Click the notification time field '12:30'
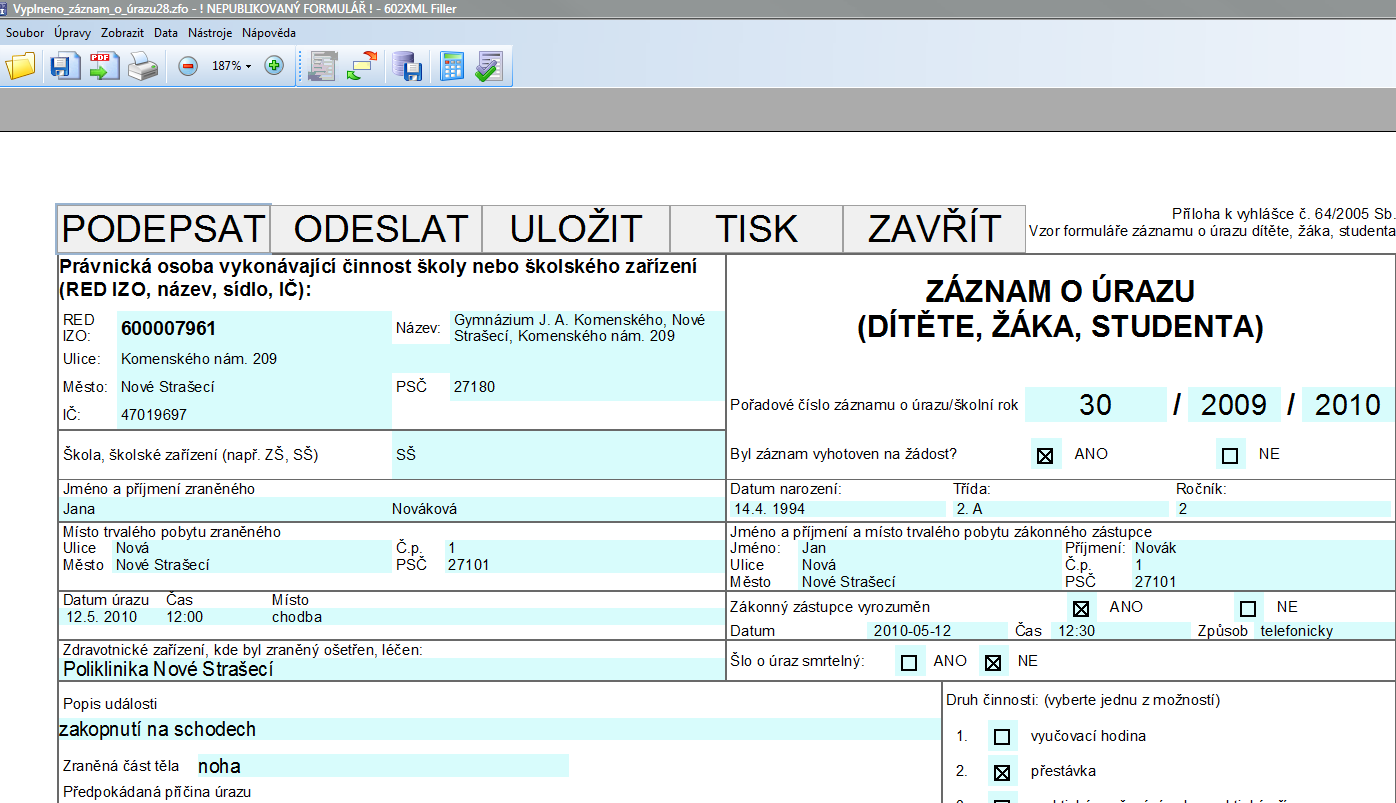 1122,631
